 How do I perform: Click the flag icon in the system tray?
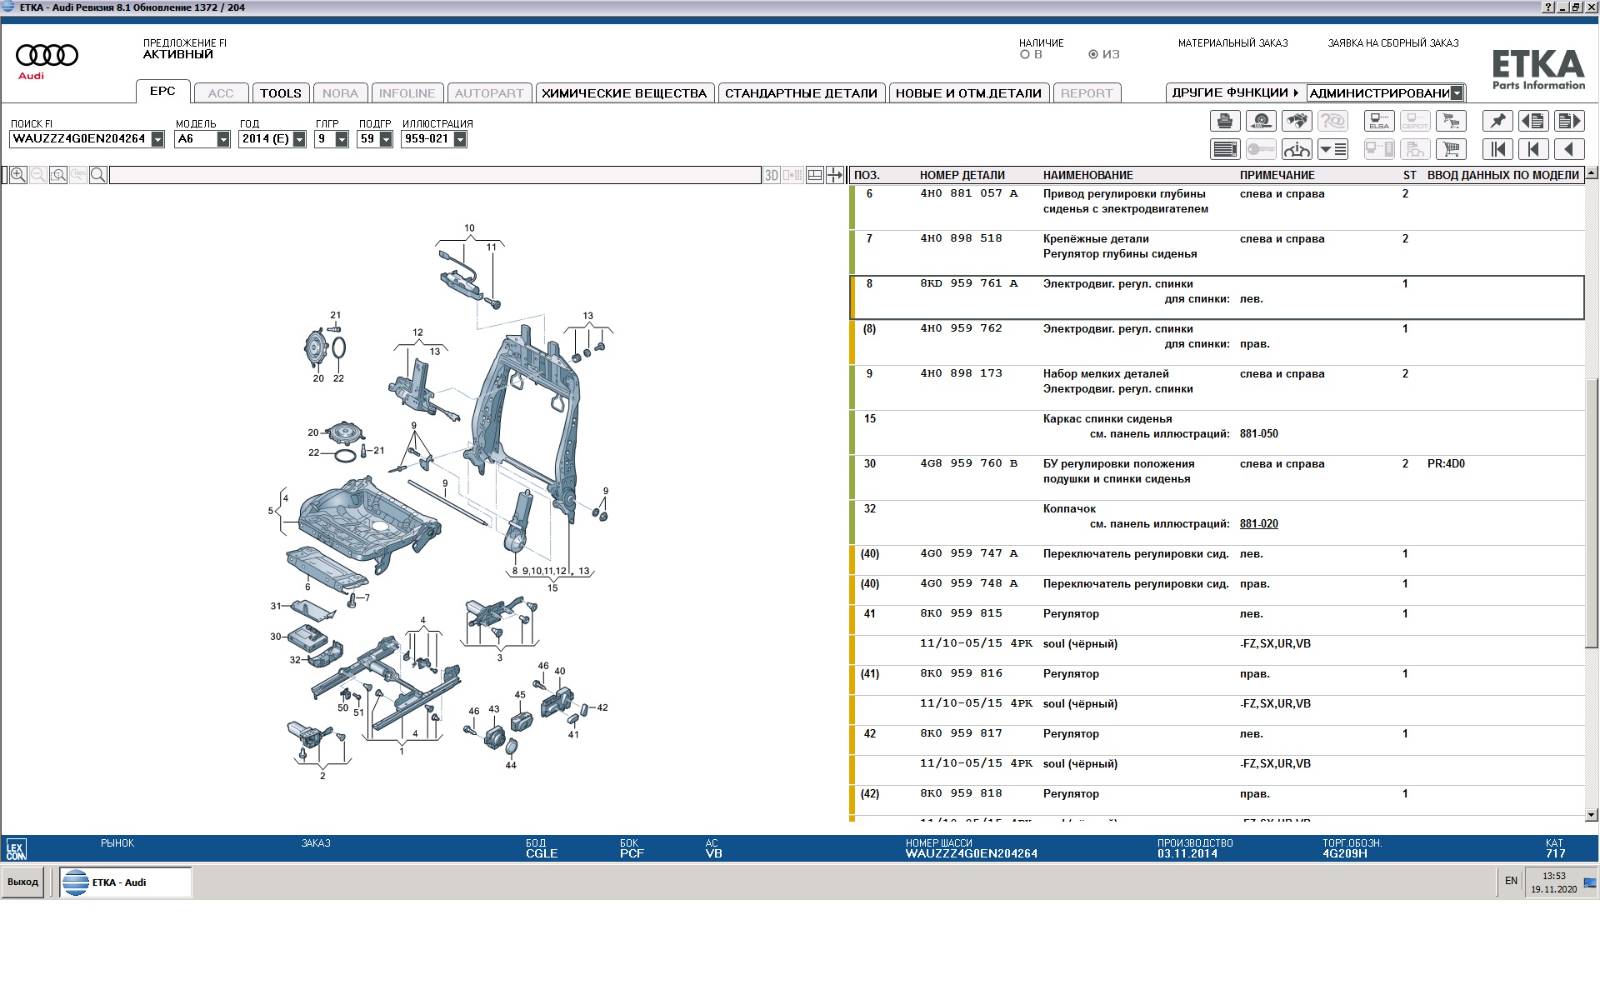[1590, 883]
